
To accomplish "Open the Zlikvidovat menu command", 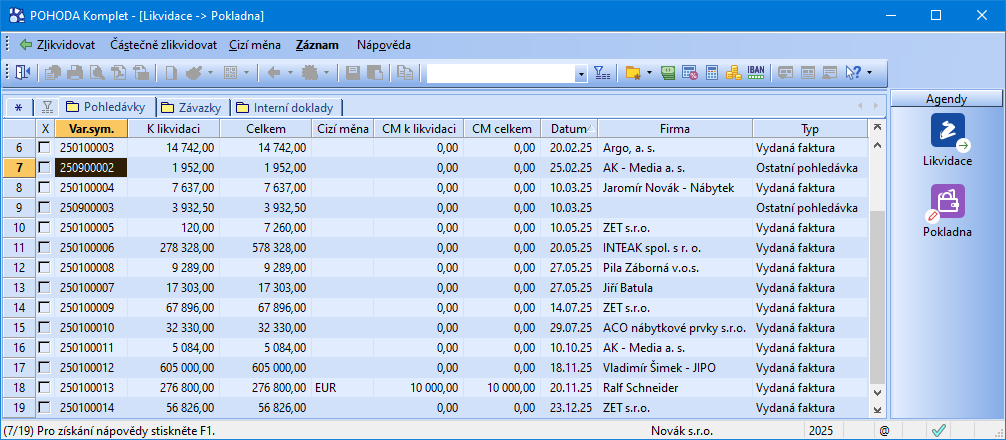I will pos(58,45).
